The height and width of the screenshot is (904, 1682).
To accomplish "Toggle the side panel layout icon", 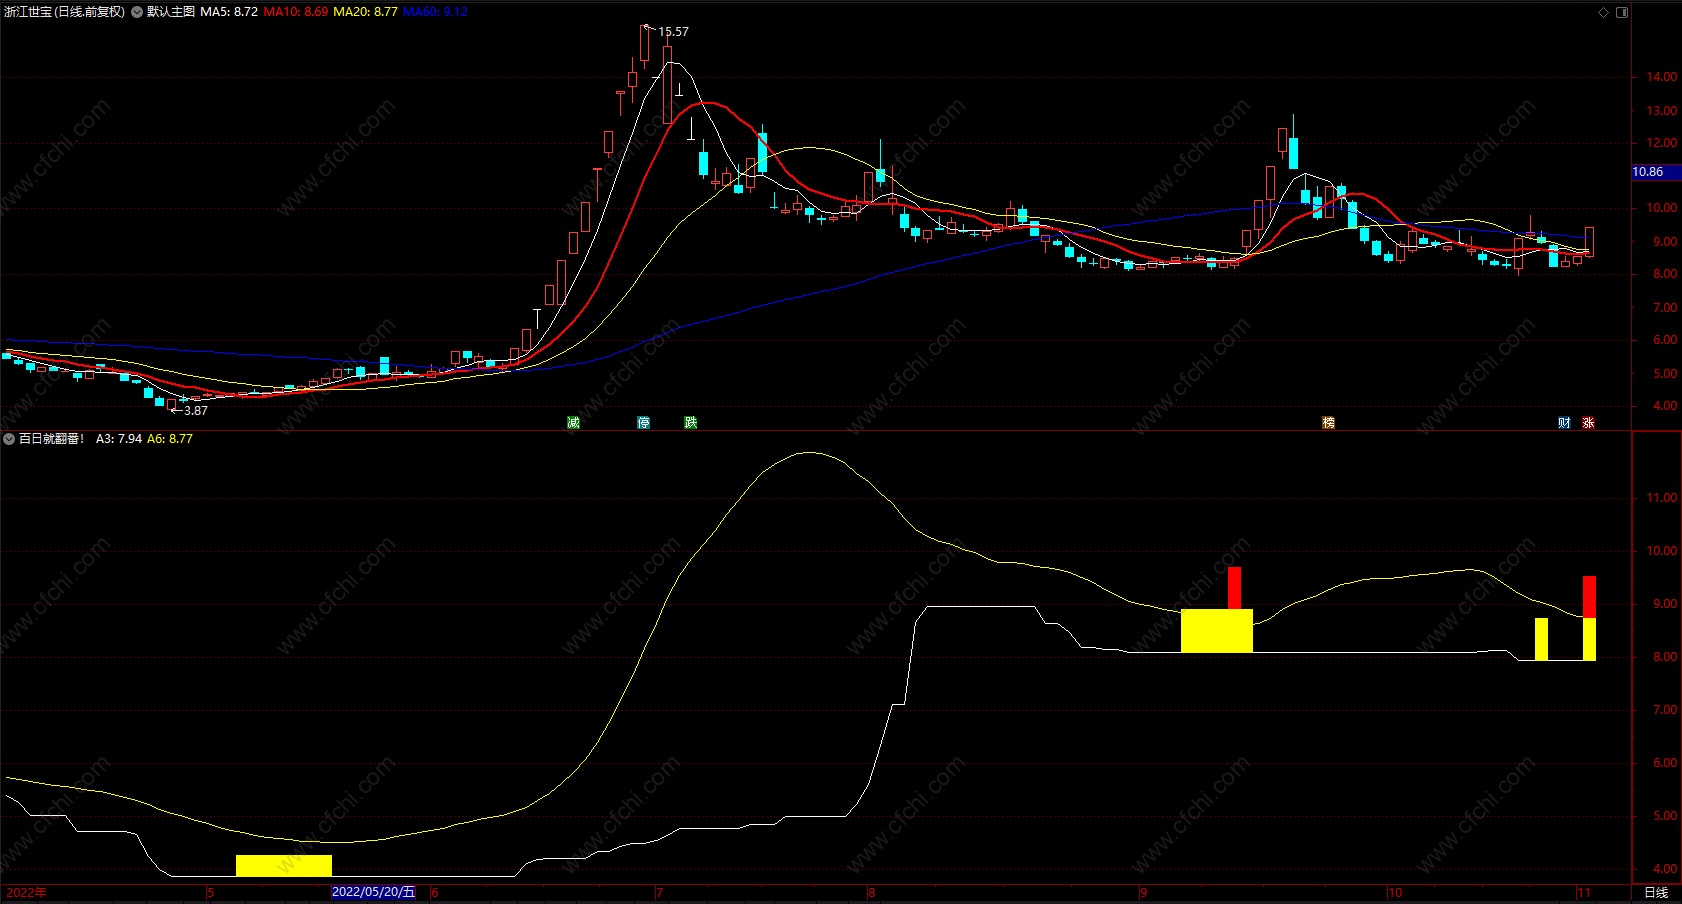I will 1622,12.
